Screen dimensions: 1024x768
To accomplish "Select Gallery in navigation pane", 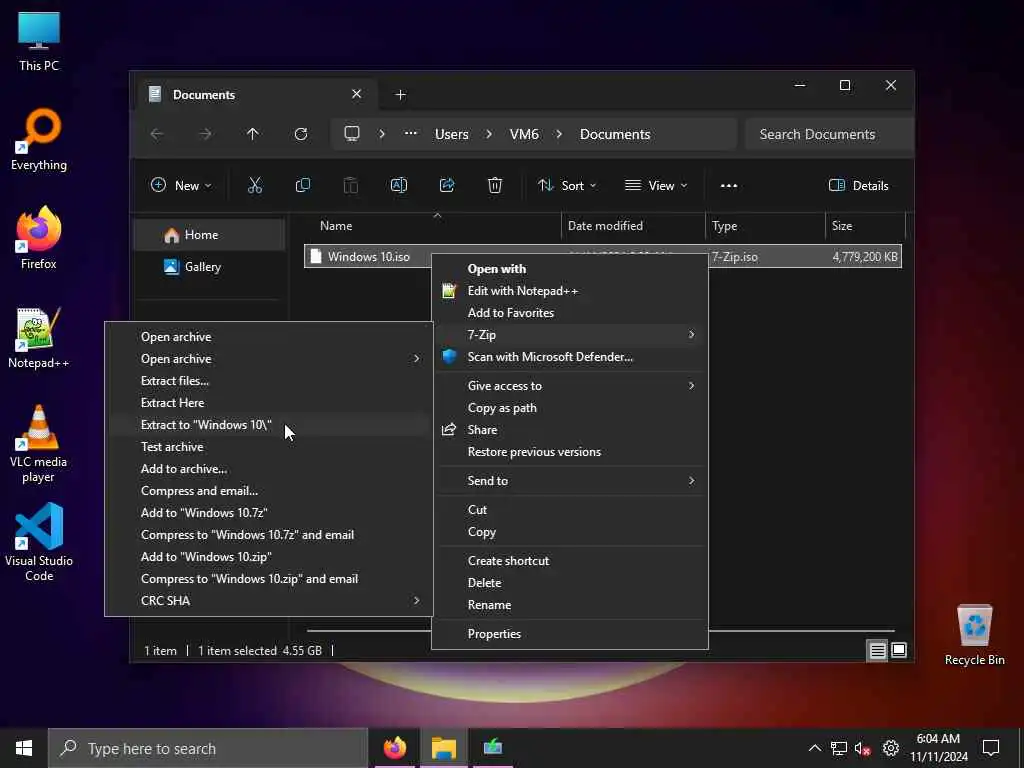I will click(209, 266).
